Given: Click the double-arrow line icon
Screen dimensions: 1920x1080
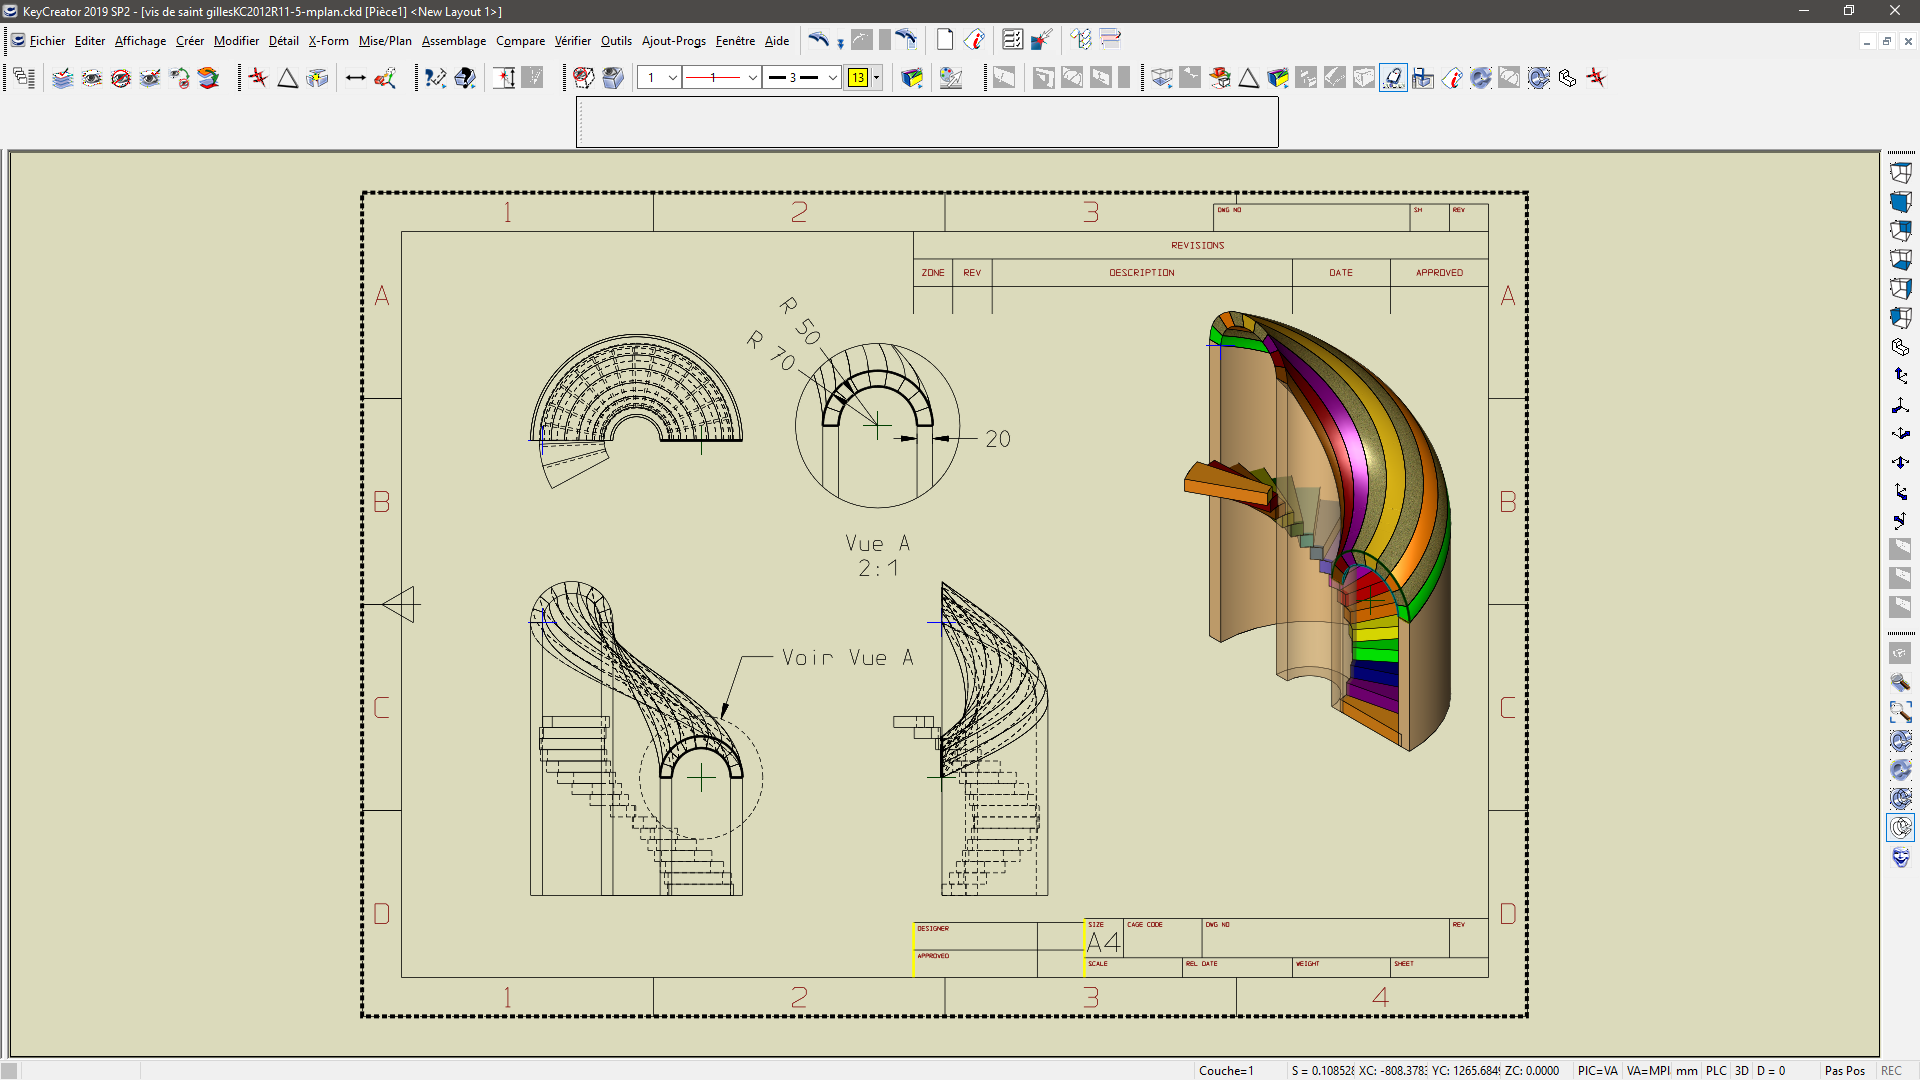Looking at the screenshot, I should tap(355, 78).
